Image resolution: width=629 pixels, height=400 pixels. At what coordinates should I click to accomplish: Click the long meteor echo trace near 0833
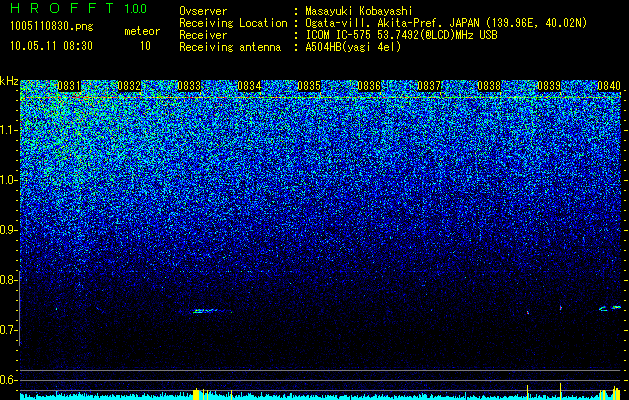click(212, 311)
